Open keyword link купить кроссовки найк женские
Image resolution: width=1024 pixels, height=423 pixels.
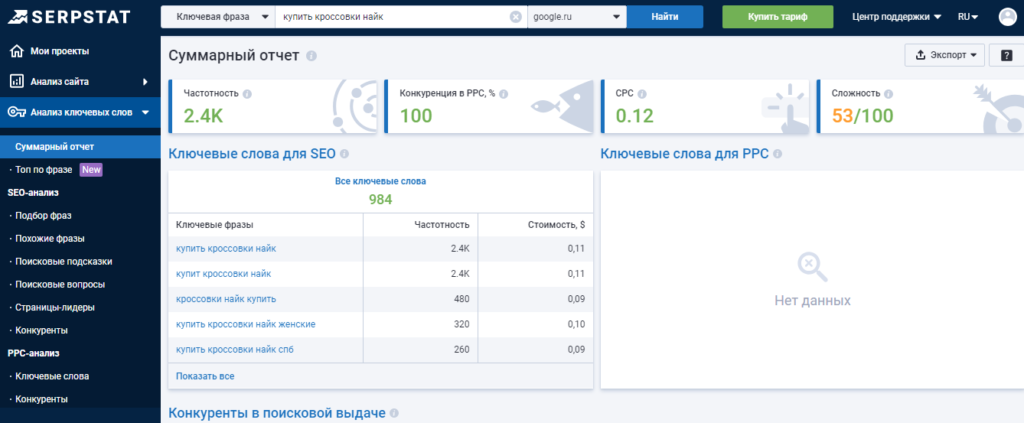point(246,324)
